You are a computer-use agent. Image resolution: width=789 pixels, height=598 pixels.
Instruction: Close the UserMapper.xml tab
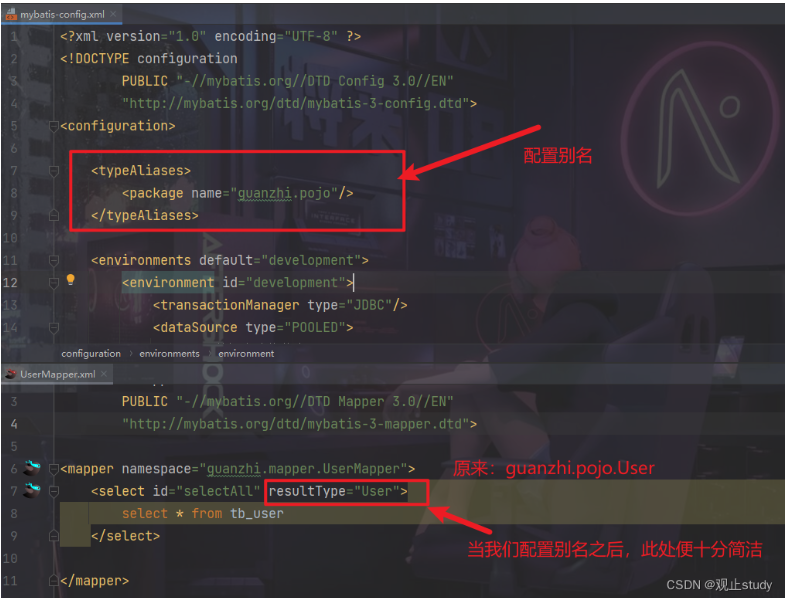[x=104, y=373]
